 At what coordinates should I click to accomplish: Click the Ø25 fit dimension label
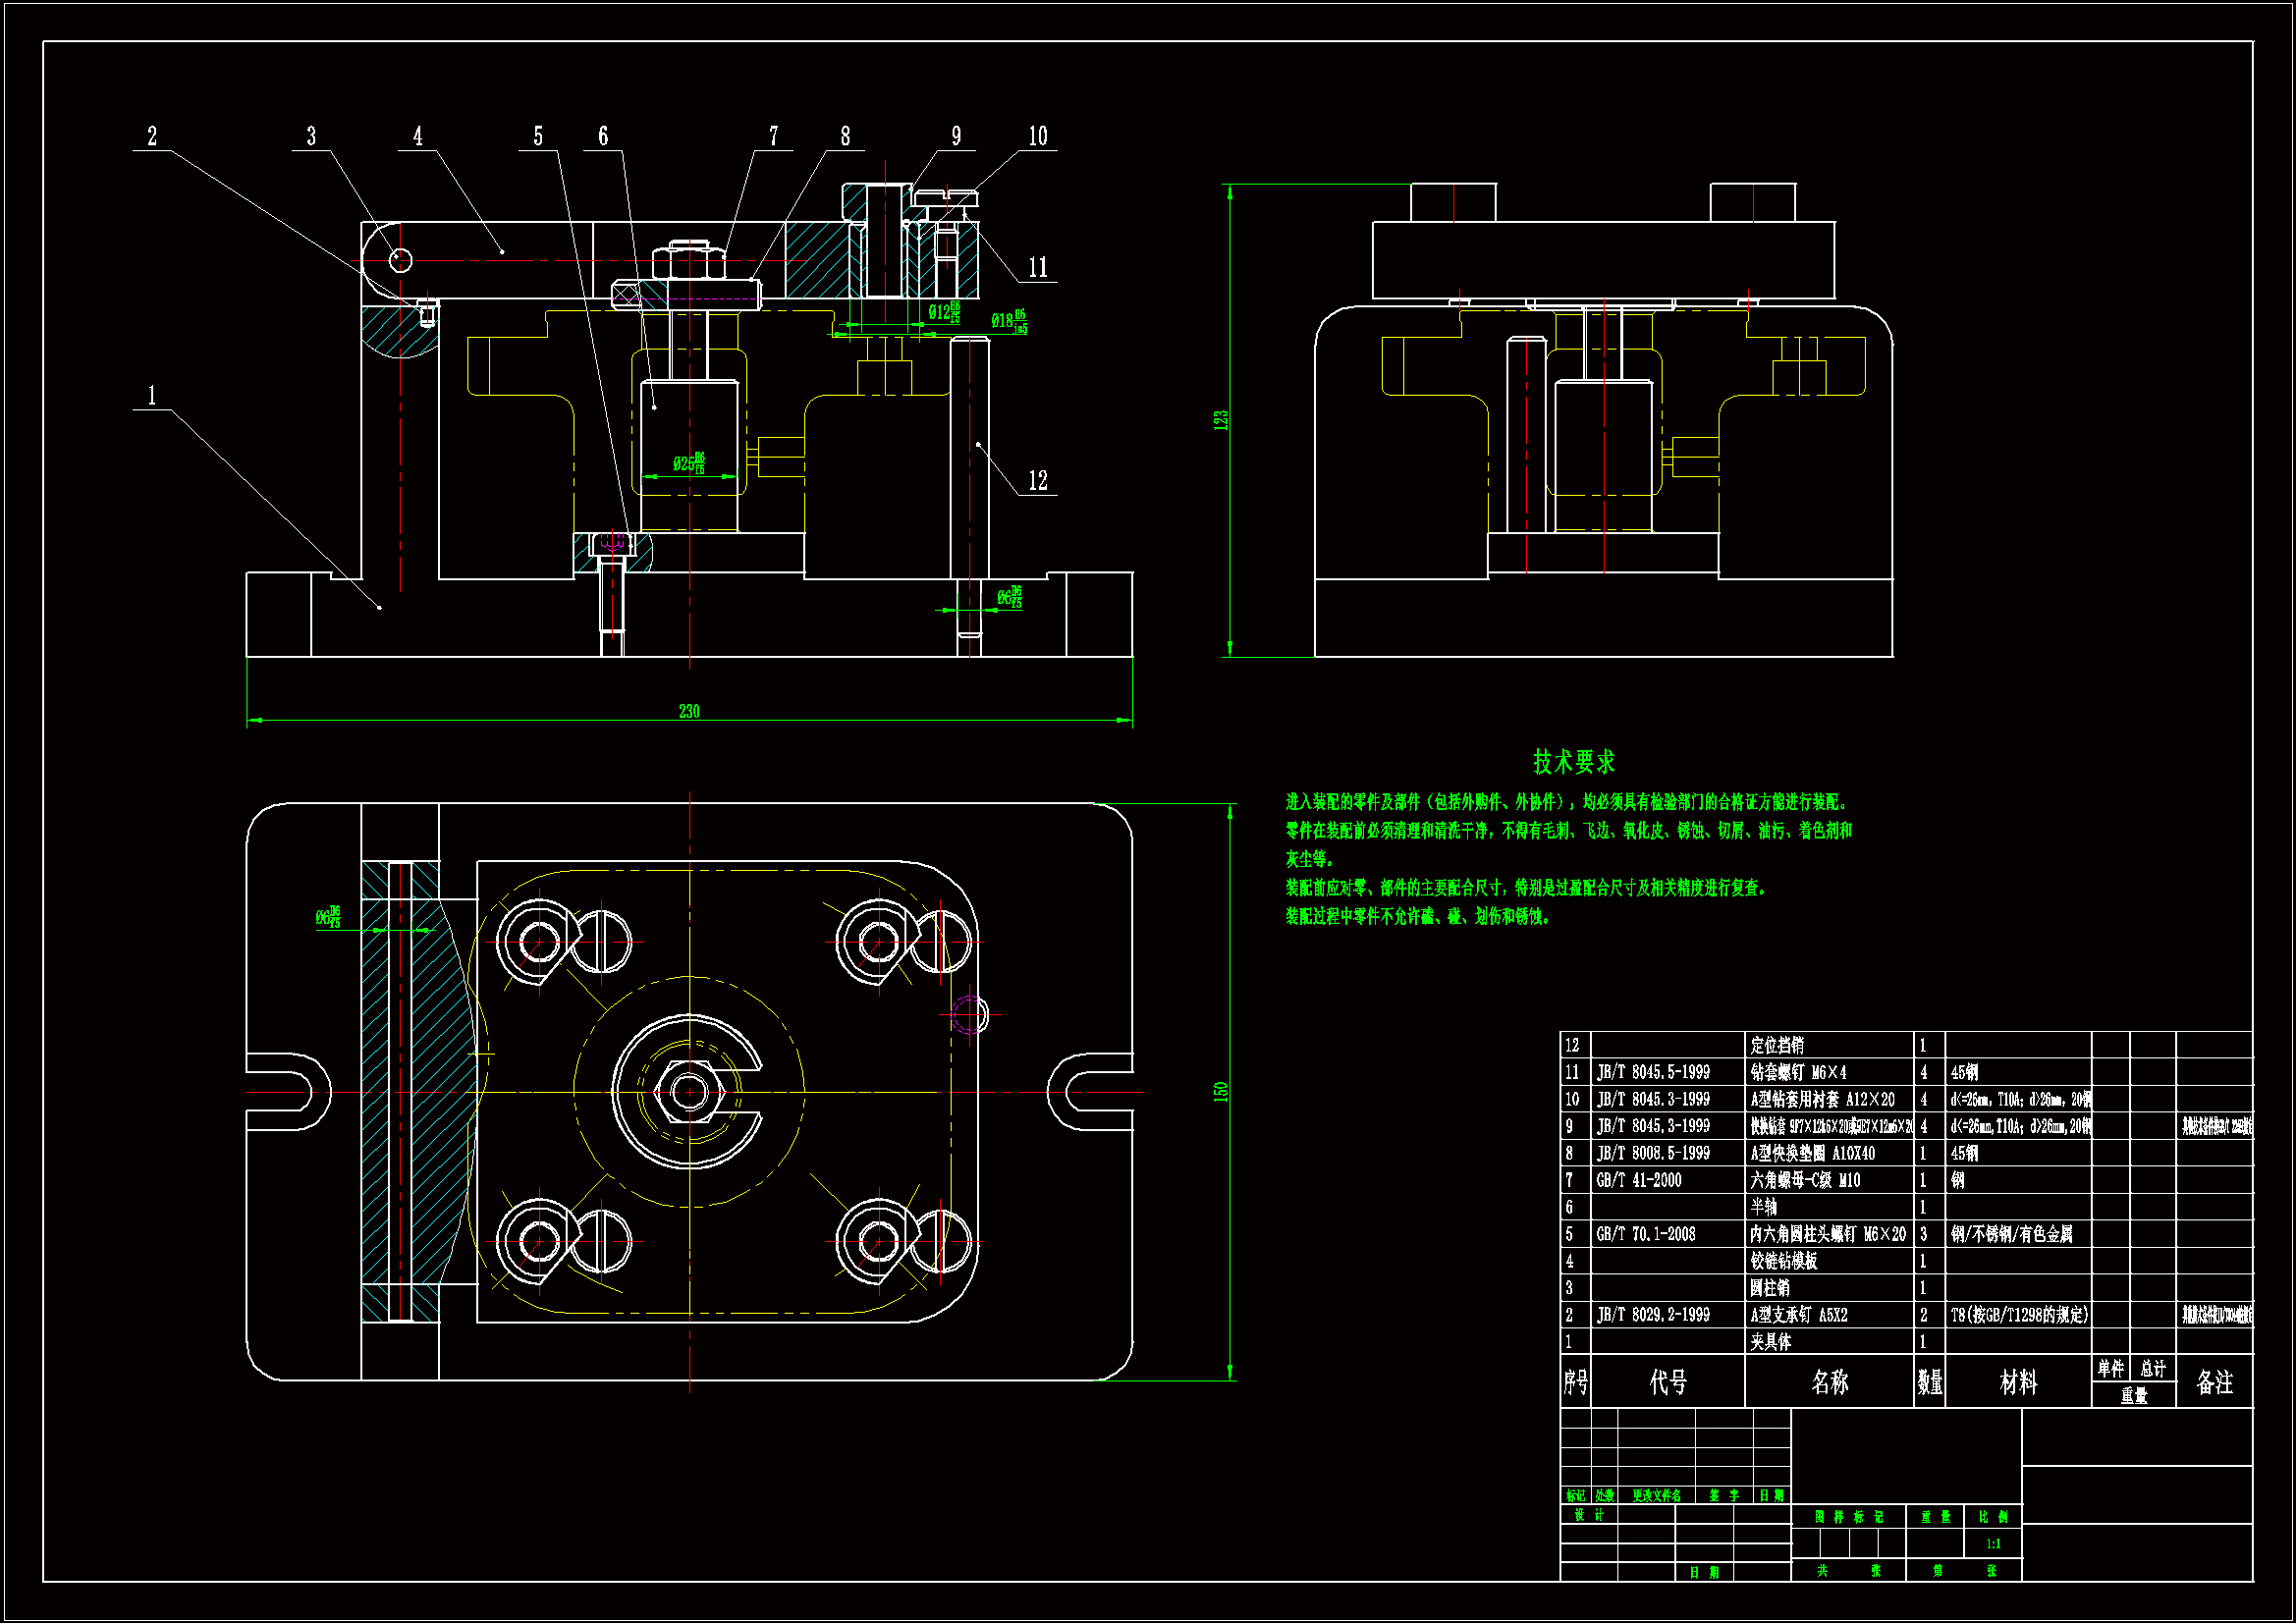[688, 463]
